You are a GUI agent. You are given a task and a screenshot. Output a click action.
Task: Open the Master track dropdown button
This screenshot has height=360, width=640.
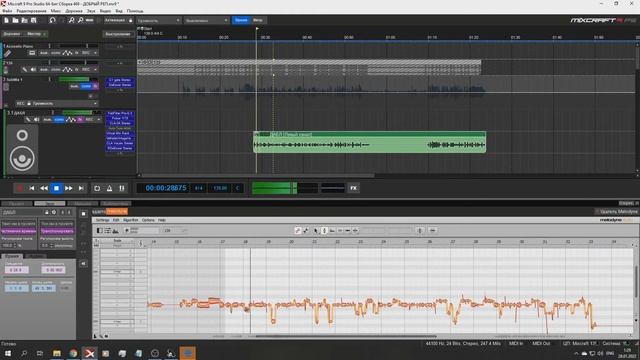coord(36,34)
